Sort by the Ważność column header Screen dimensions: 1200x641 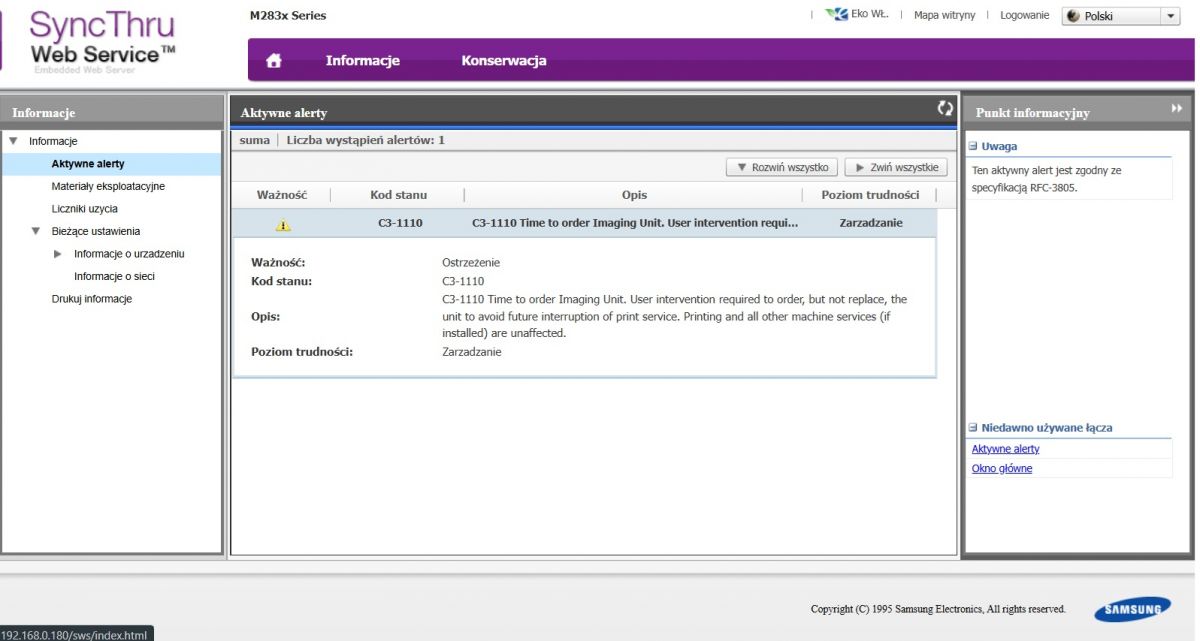tap(282, 195)
